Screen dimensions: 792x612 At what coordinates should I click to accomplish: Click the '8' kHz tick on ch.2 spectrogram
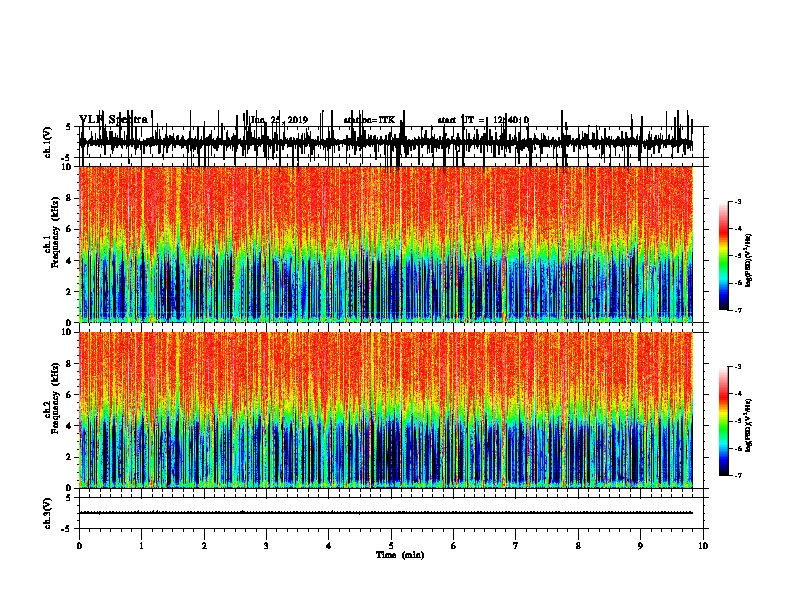coord(69,364)
